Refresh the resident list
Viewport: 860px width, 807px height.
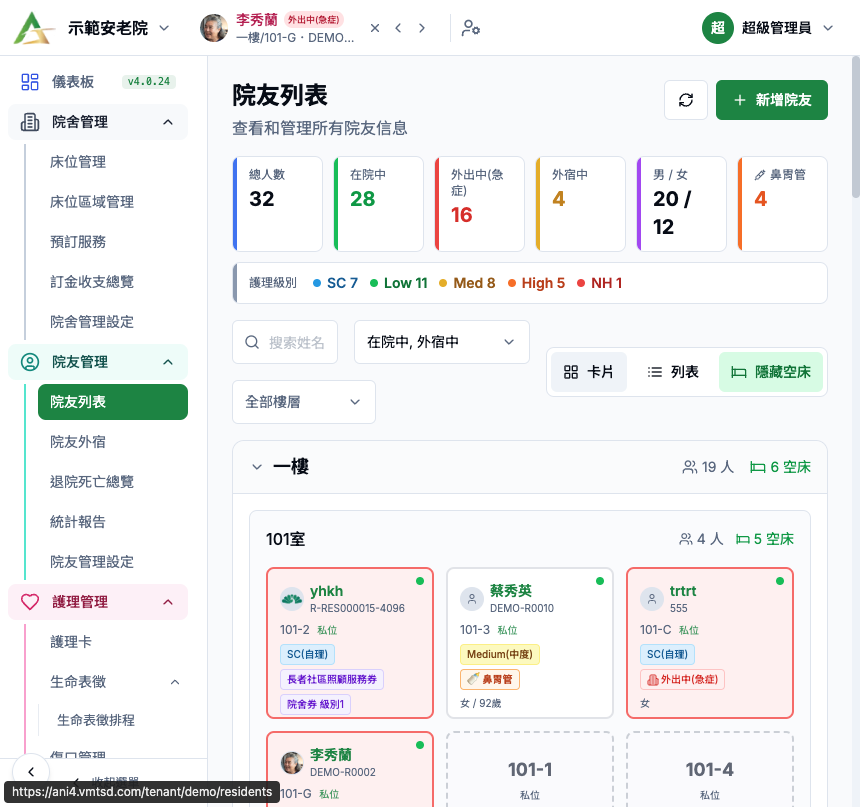click(x=686, y=100)
